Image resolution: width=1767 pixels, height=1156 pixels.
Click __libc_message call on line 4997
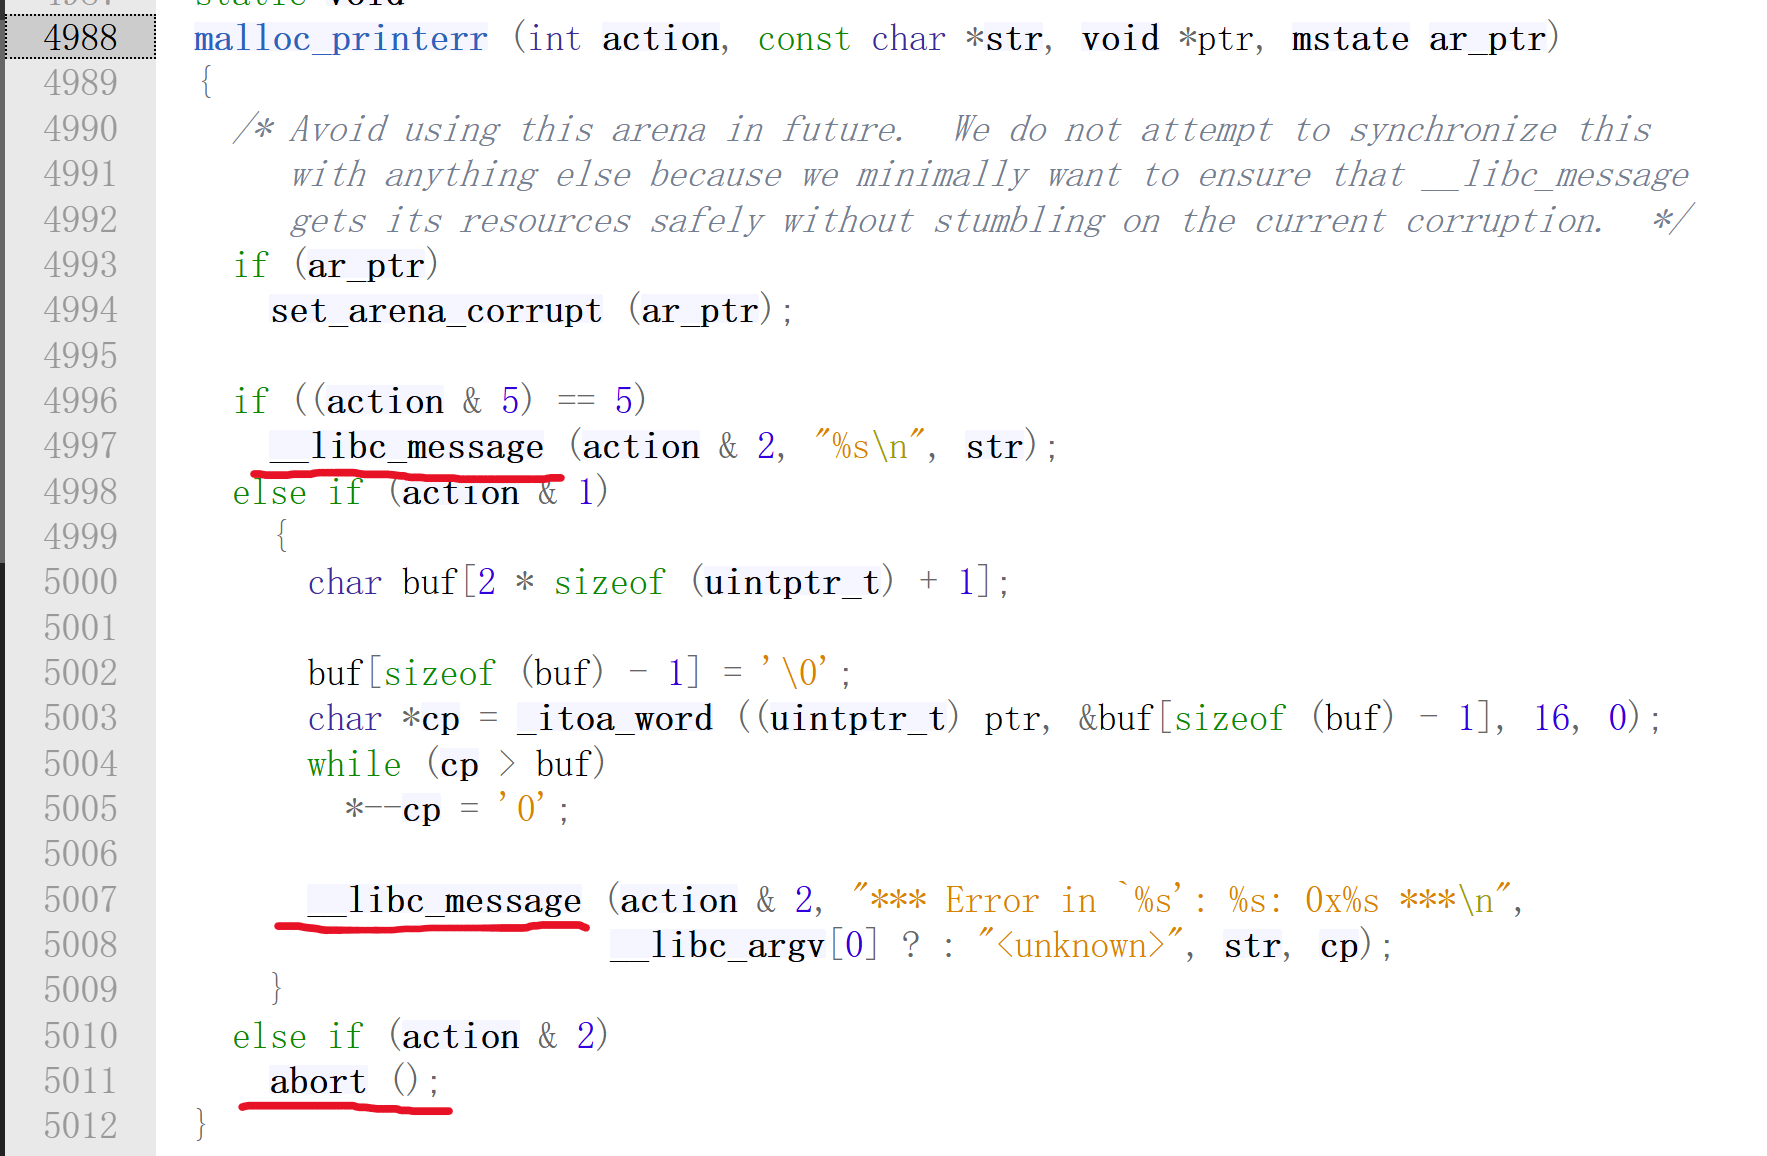coord(407,447)
